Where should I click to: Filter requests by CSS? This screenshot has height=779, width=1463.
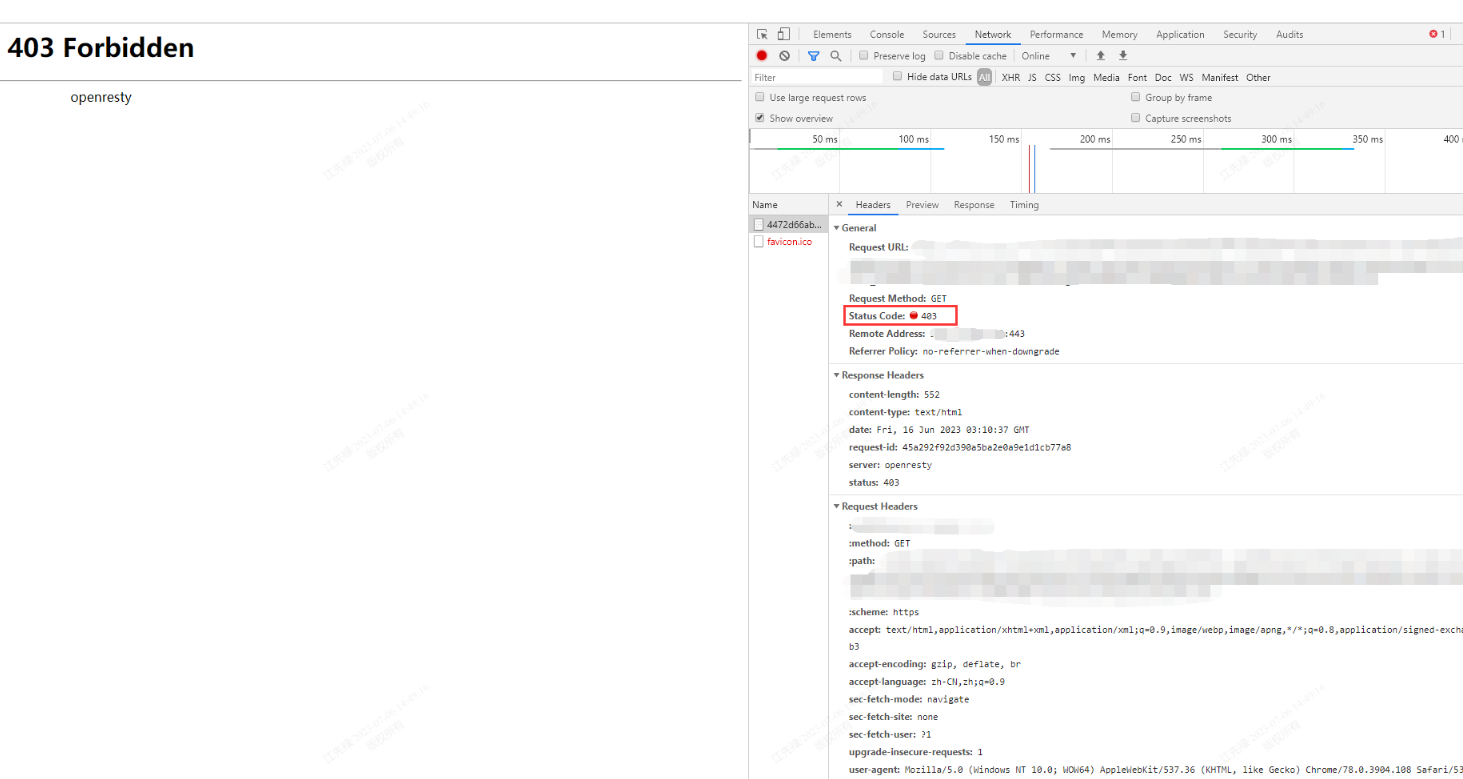(x=1053, y=77)
